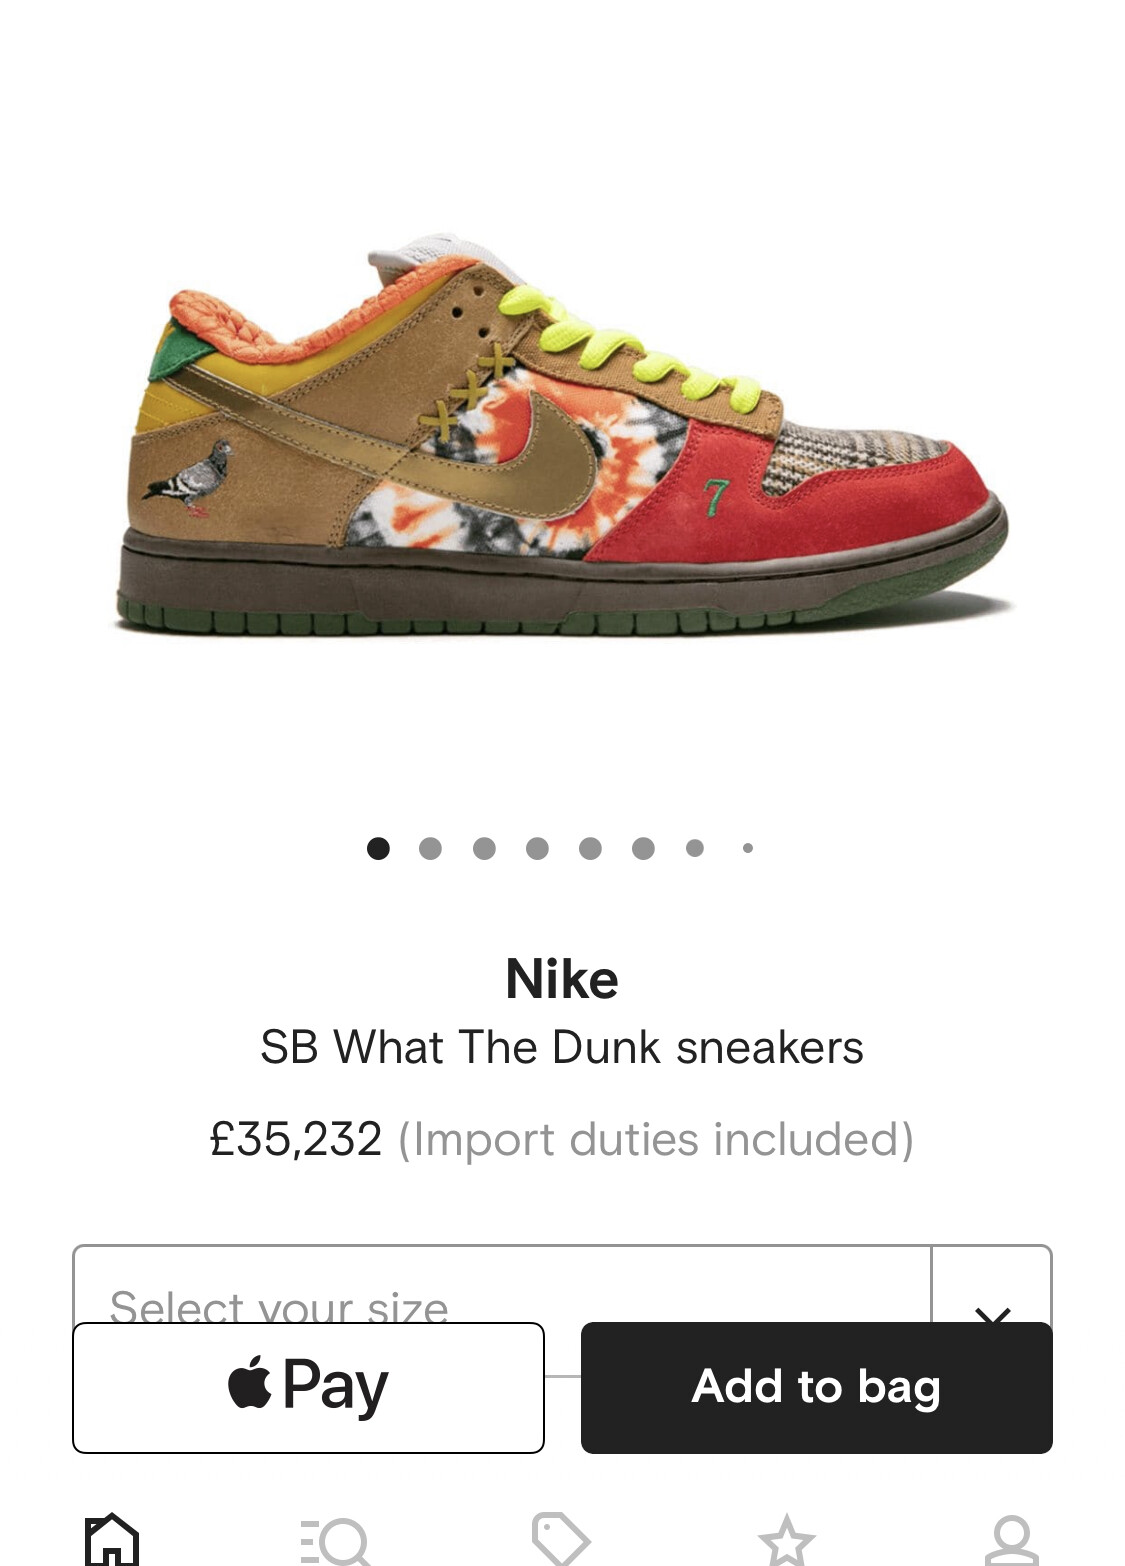This screenshot has height=1566, width=1125.
Task: Jump to fifth product image dot
Action: pyautogui.click(x=590, y=848)
